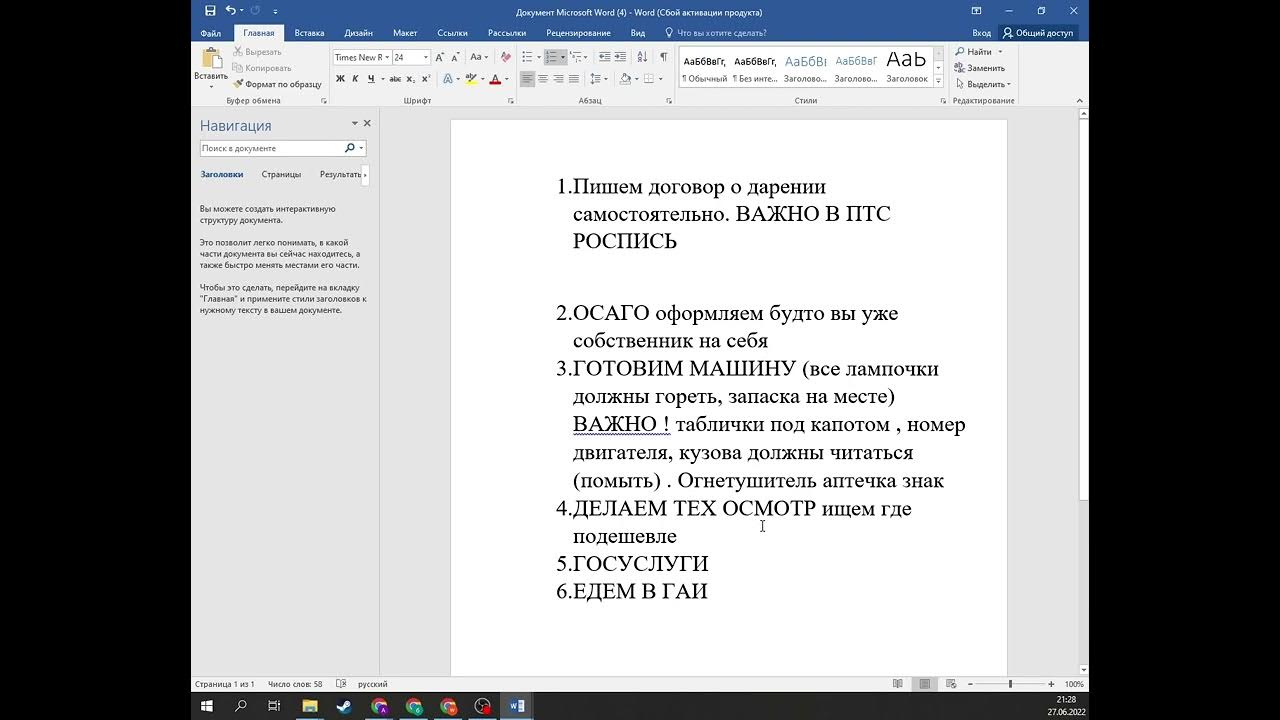Apply the Заголовок 1 style thumbnail
The image size is (1280, 720).
pyautogui.click(x=805, y=68)
